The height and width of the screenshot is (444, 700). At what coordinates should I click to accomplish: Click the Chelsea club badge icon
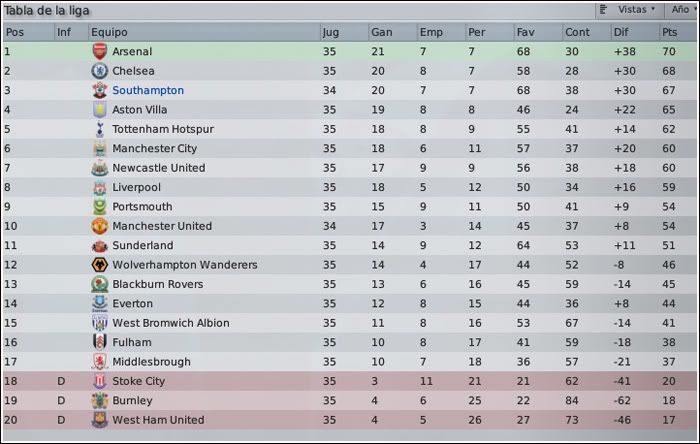tap(100, 71)
